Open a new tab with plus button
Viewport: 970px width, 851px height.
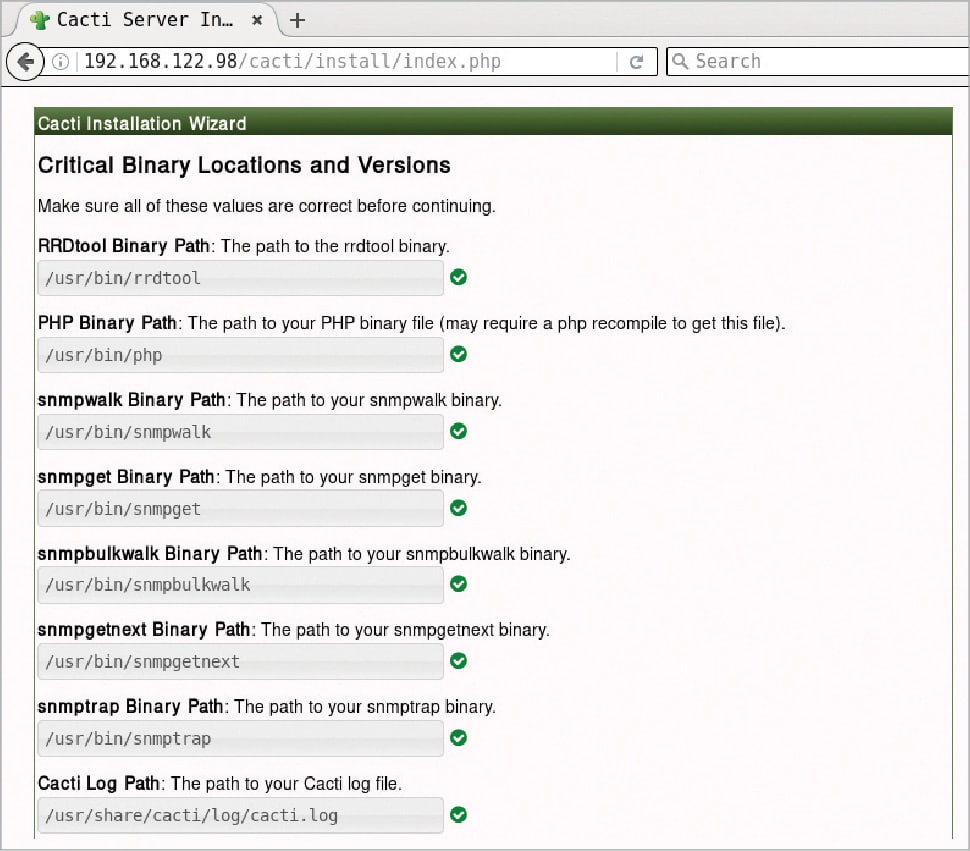[297, 20]
